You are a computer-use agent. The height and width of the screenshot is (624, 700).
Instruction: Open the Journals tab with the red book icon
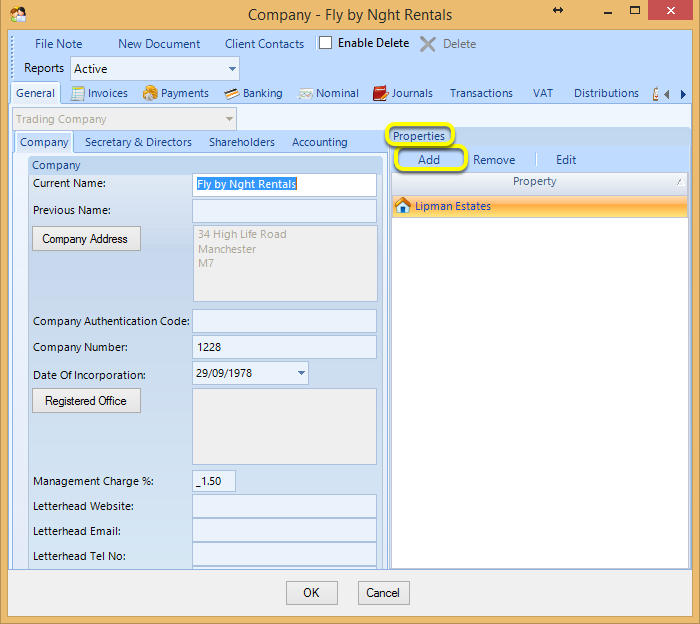click(x=403, y=93)
